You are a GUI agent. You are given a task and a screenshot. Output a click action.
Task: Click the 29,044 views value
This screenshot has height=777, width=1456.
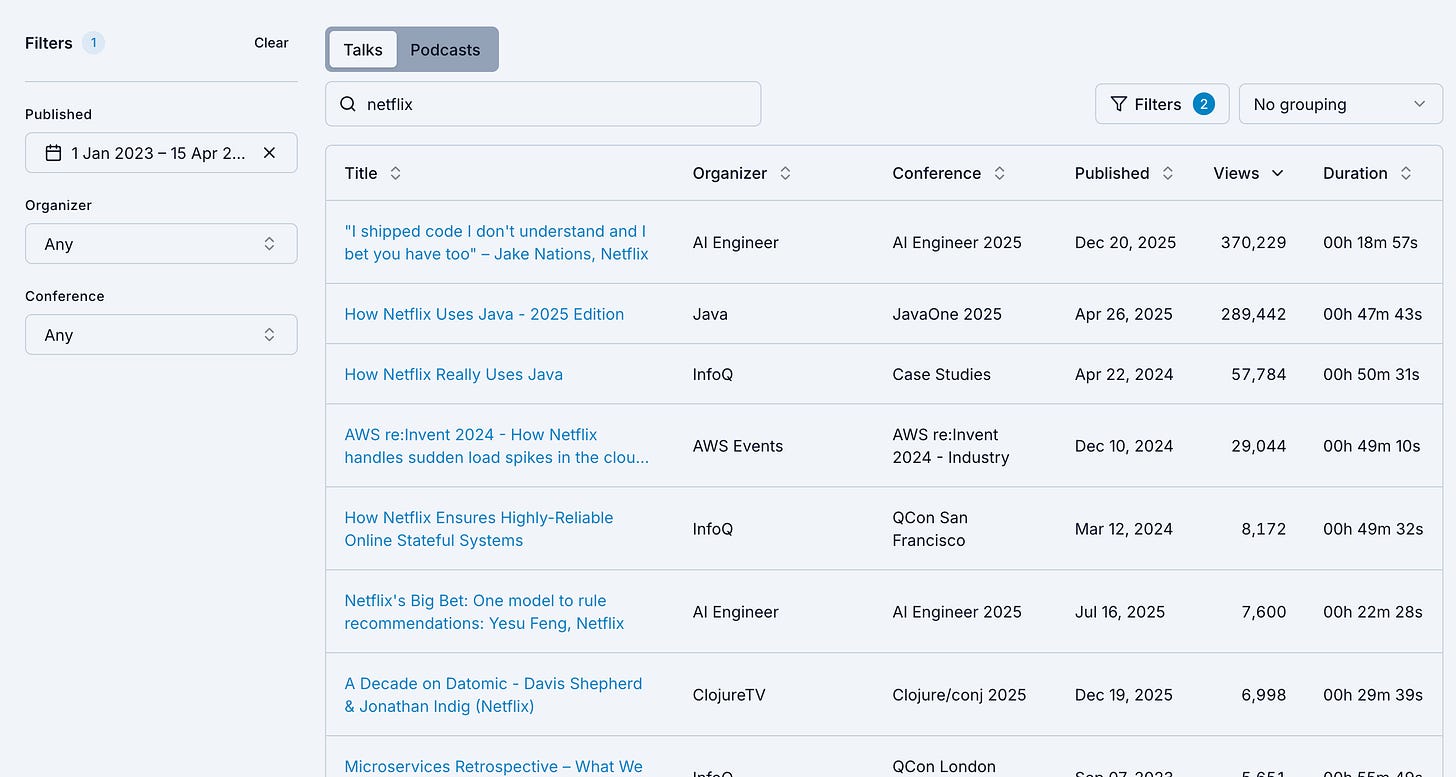point(1258,446)
